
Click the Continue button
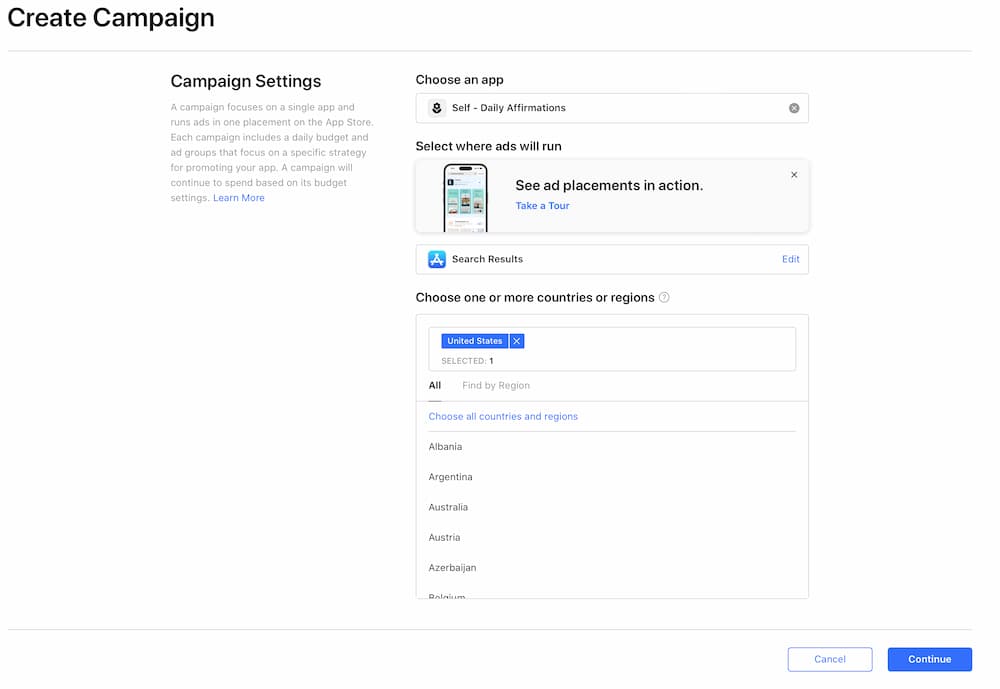(x=929, y=659)
